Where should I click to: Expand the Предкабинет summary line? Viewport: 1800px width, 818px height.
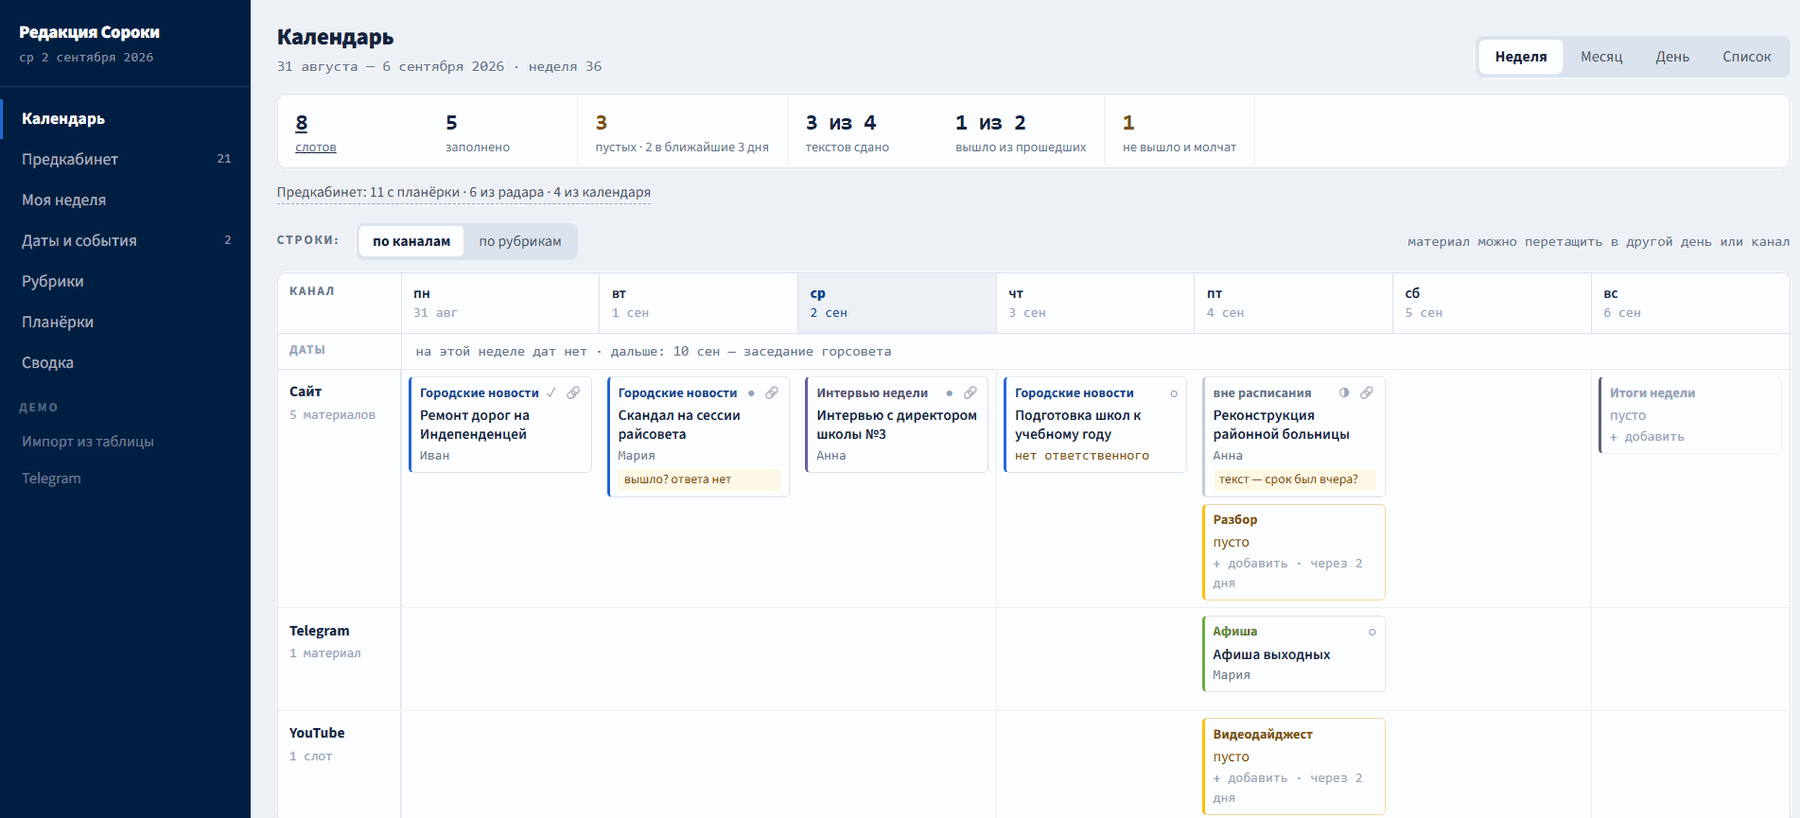click(x=464, y=192)
